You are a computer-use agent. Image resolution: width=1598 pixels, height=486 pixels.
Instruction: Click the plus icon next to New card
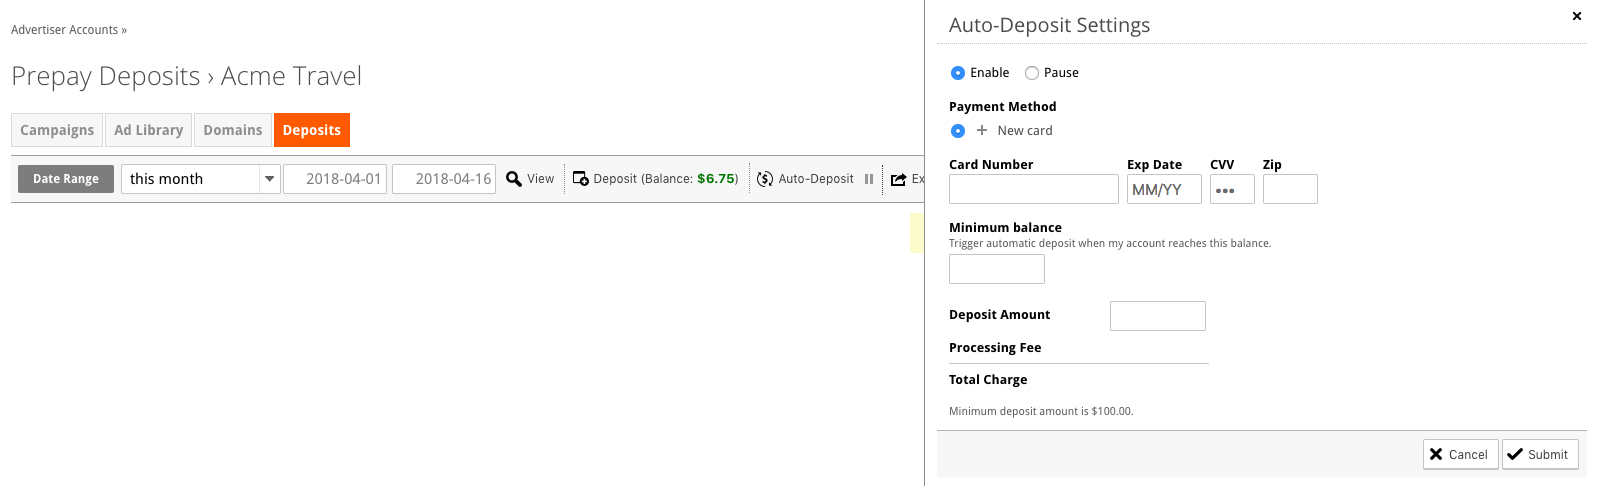click(x=982, y=130)
